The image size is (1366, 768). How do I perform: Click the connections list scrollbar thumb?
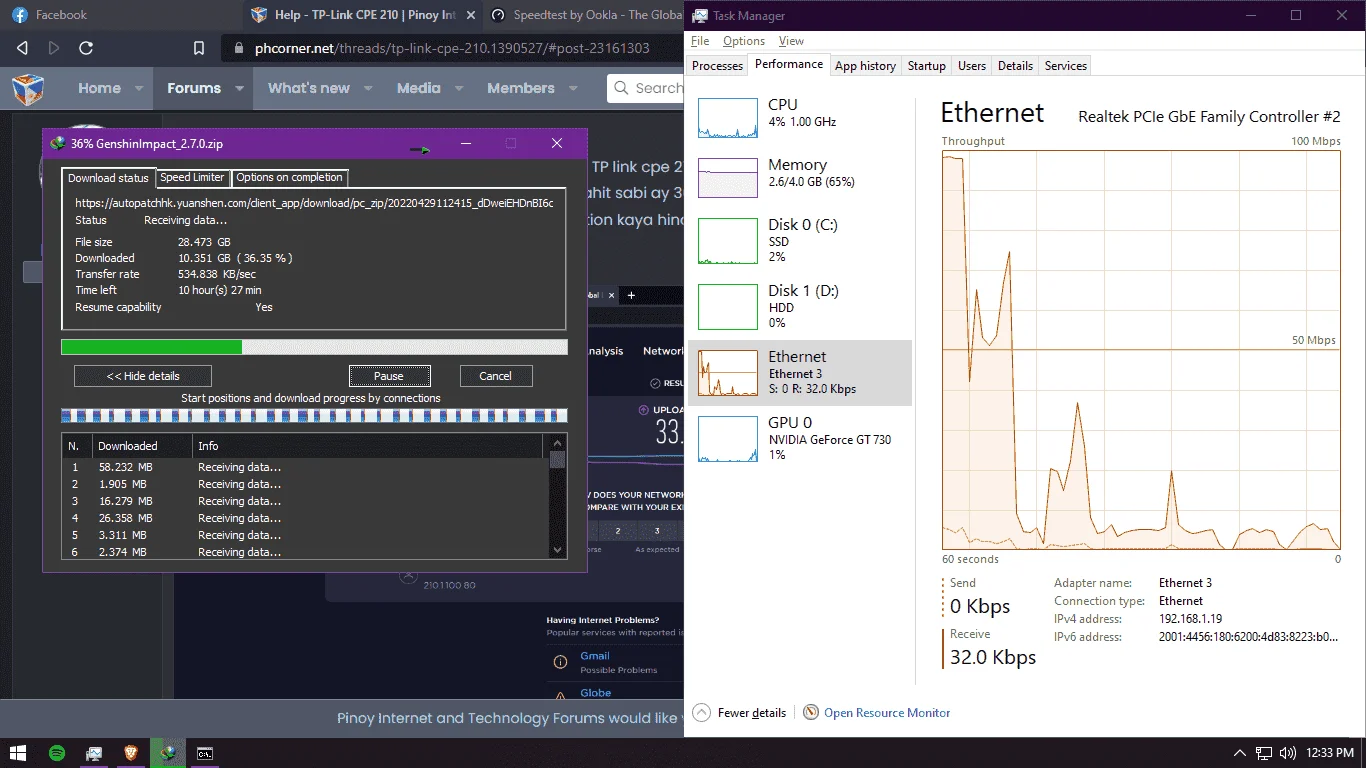pos(558,461)
